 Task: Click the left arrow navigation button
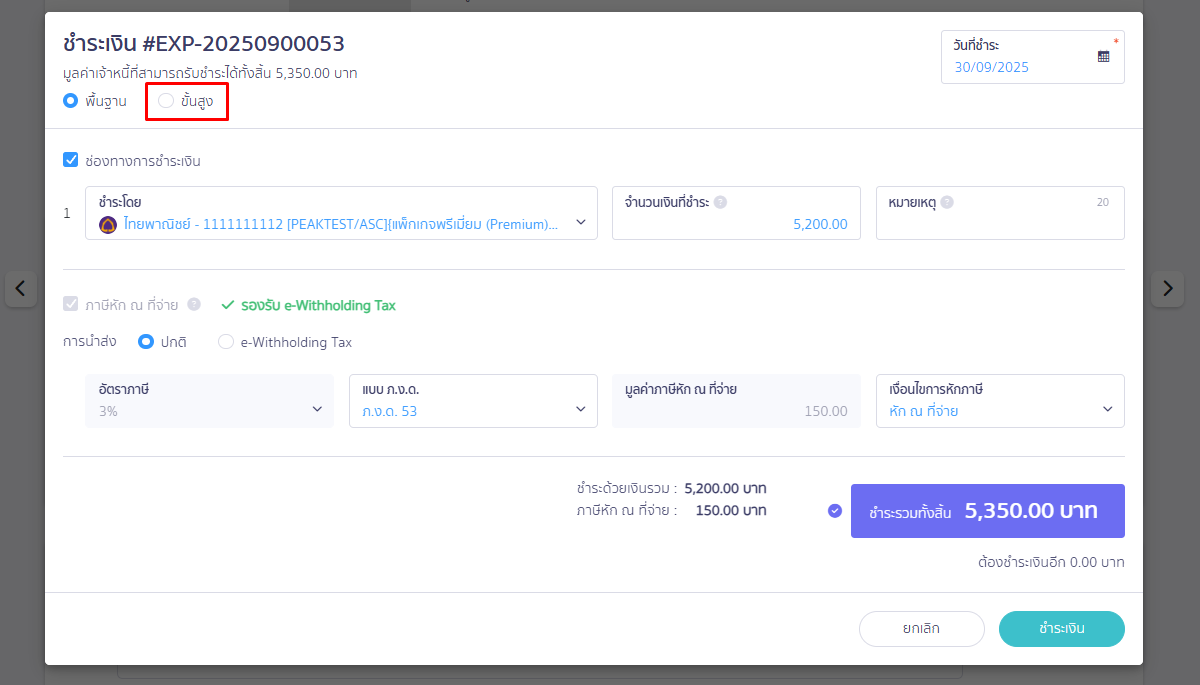pos(21,289)
